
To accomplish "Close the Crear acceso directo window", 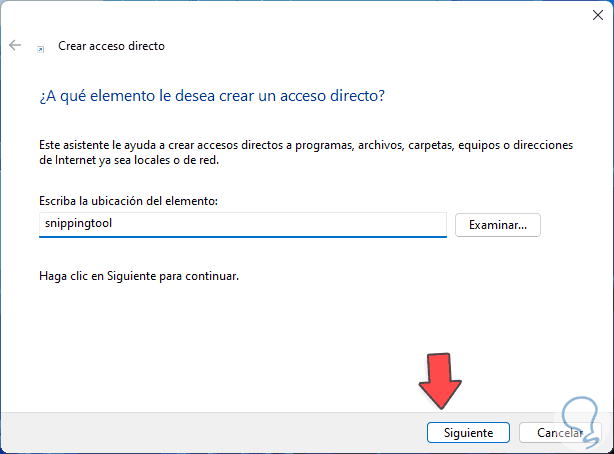I will coord(590,15).
